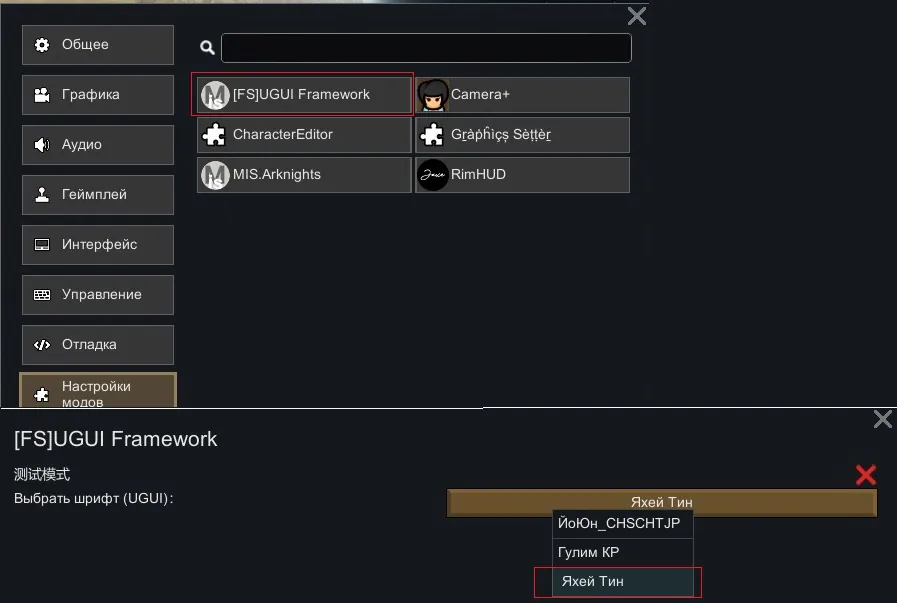
Task: Open RimHUD mod settings
Action: [x=523, y=175]
